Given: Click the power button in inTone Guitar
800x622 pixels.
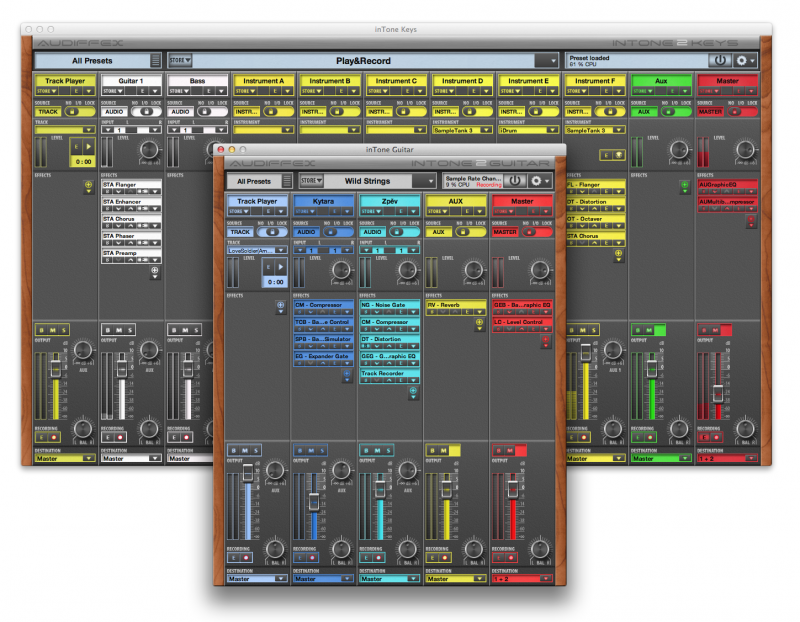Looking at the screenshot, I should pyautogui.click(x=515, y=181).
